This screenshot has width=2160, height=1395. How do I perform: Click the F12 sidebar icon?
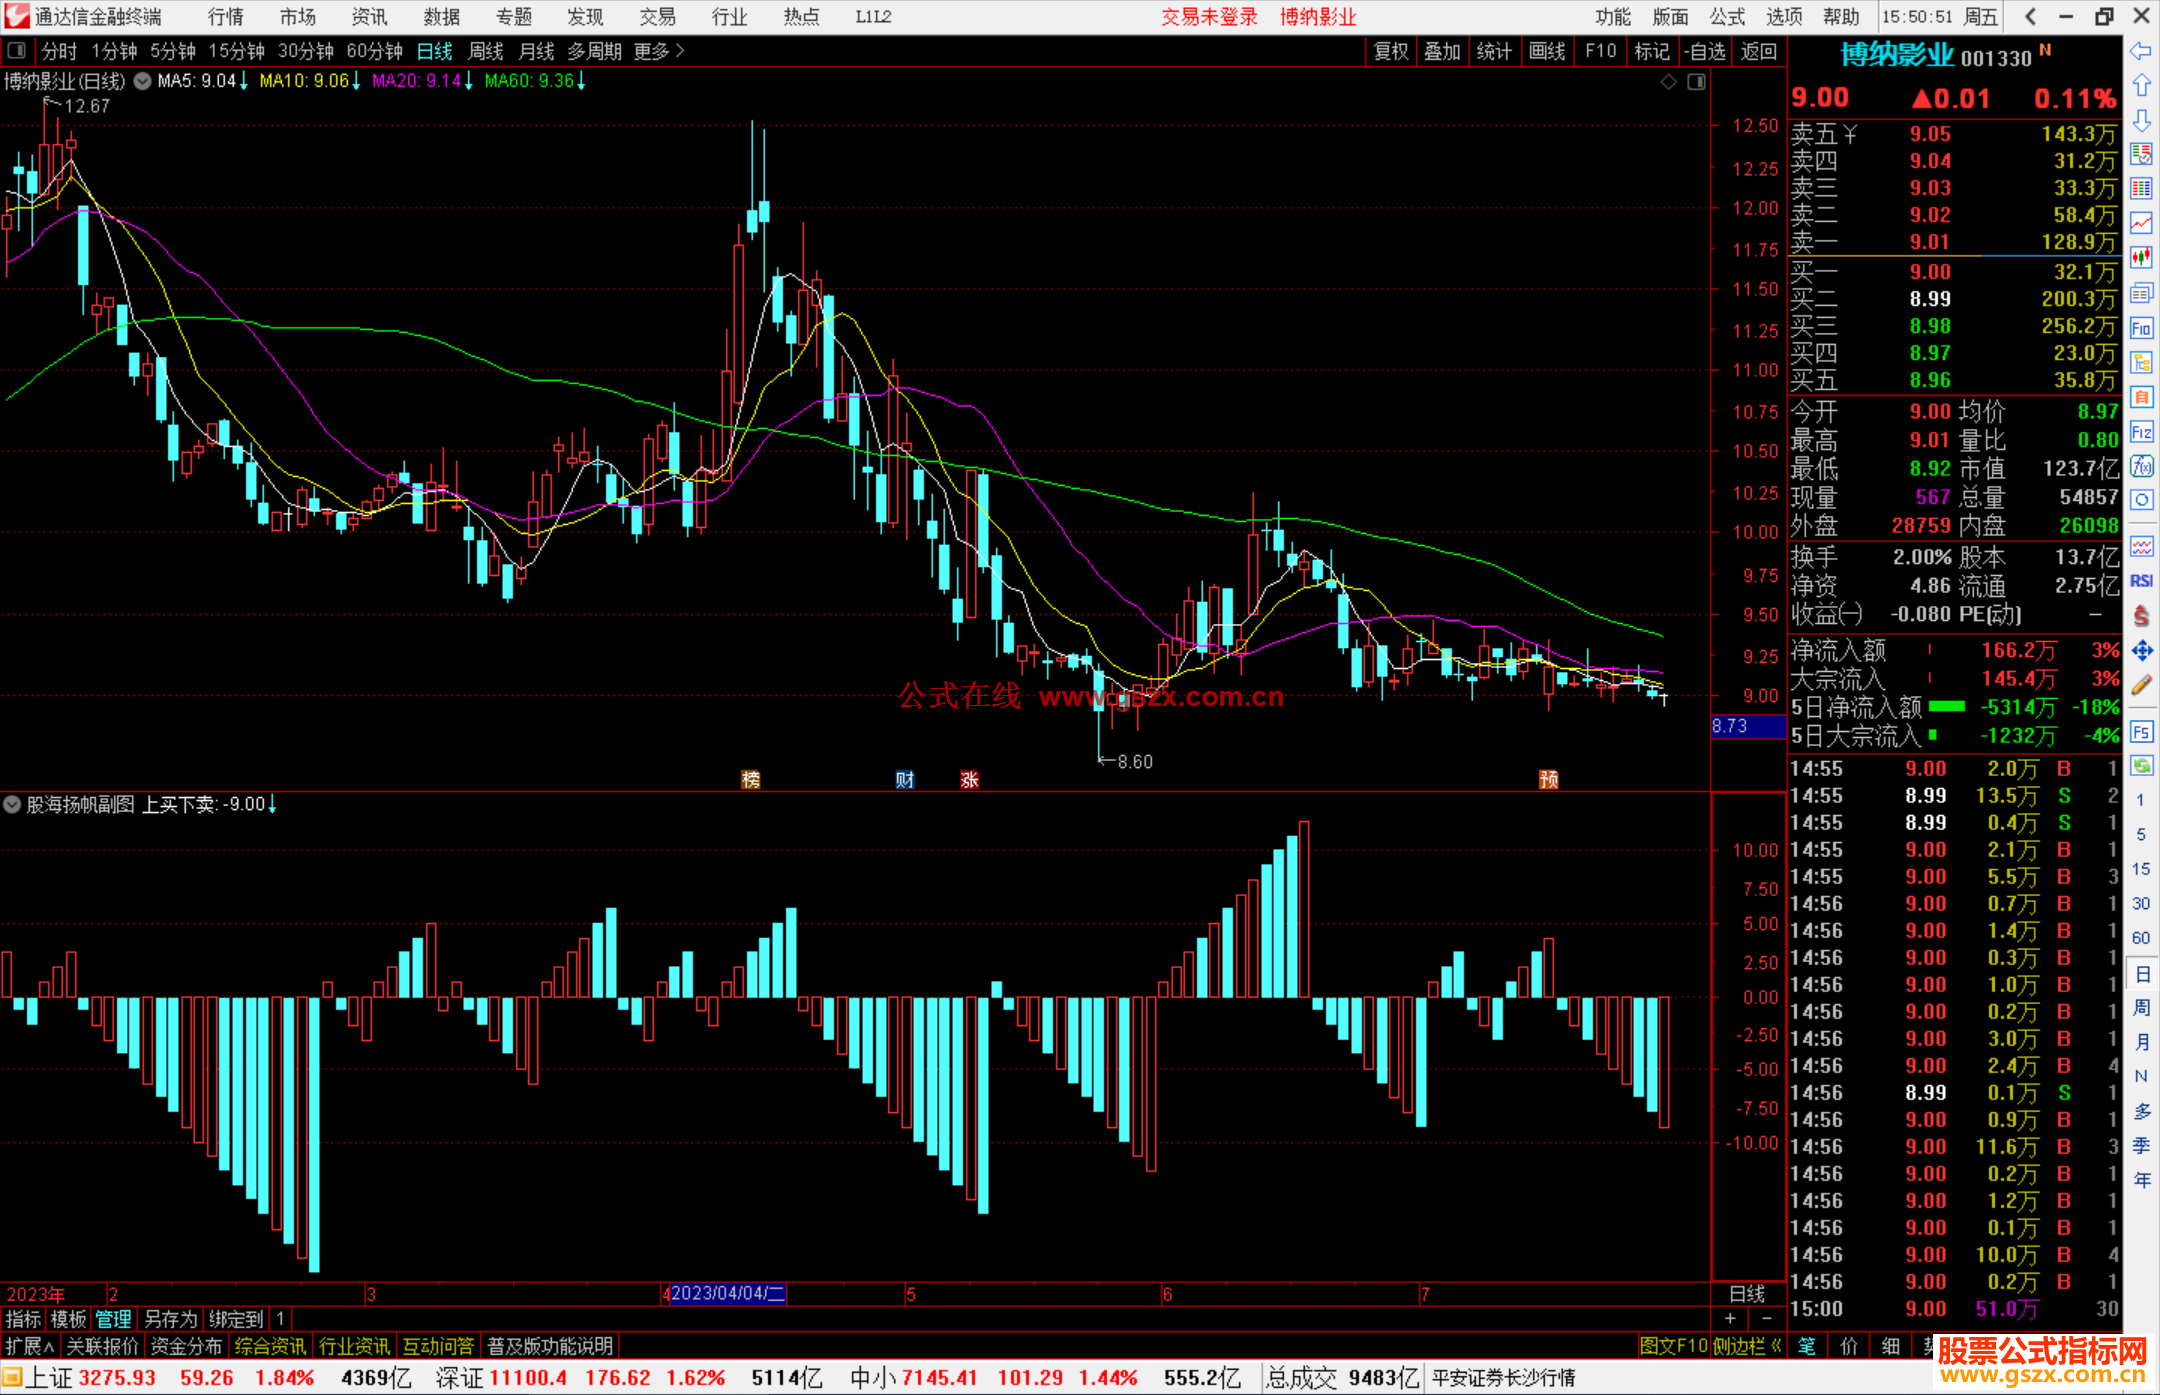click(2141, 432)
